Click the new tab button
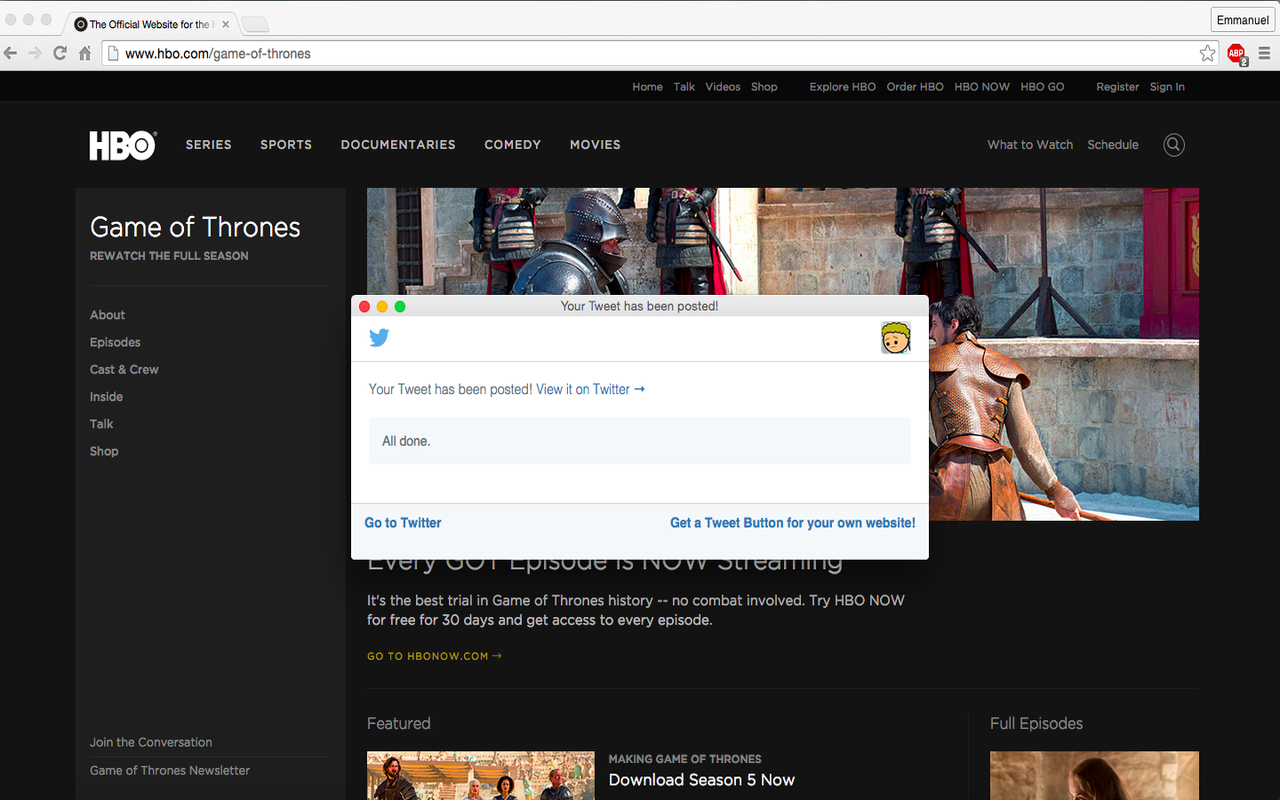 (255, 24)
